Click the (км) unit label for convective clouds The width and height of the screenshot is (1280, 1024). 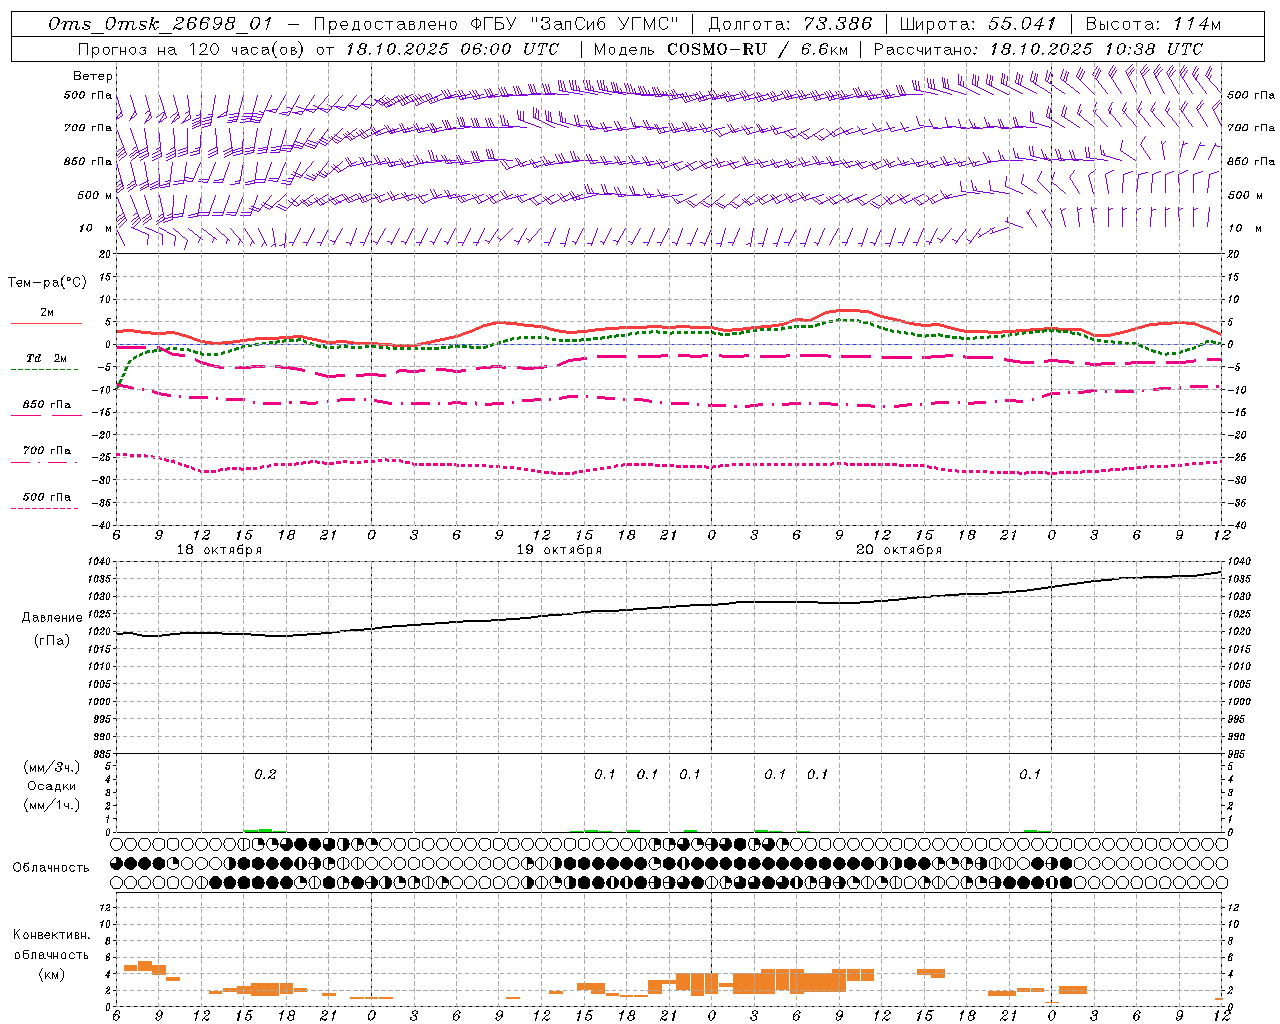tap(52, 974)
